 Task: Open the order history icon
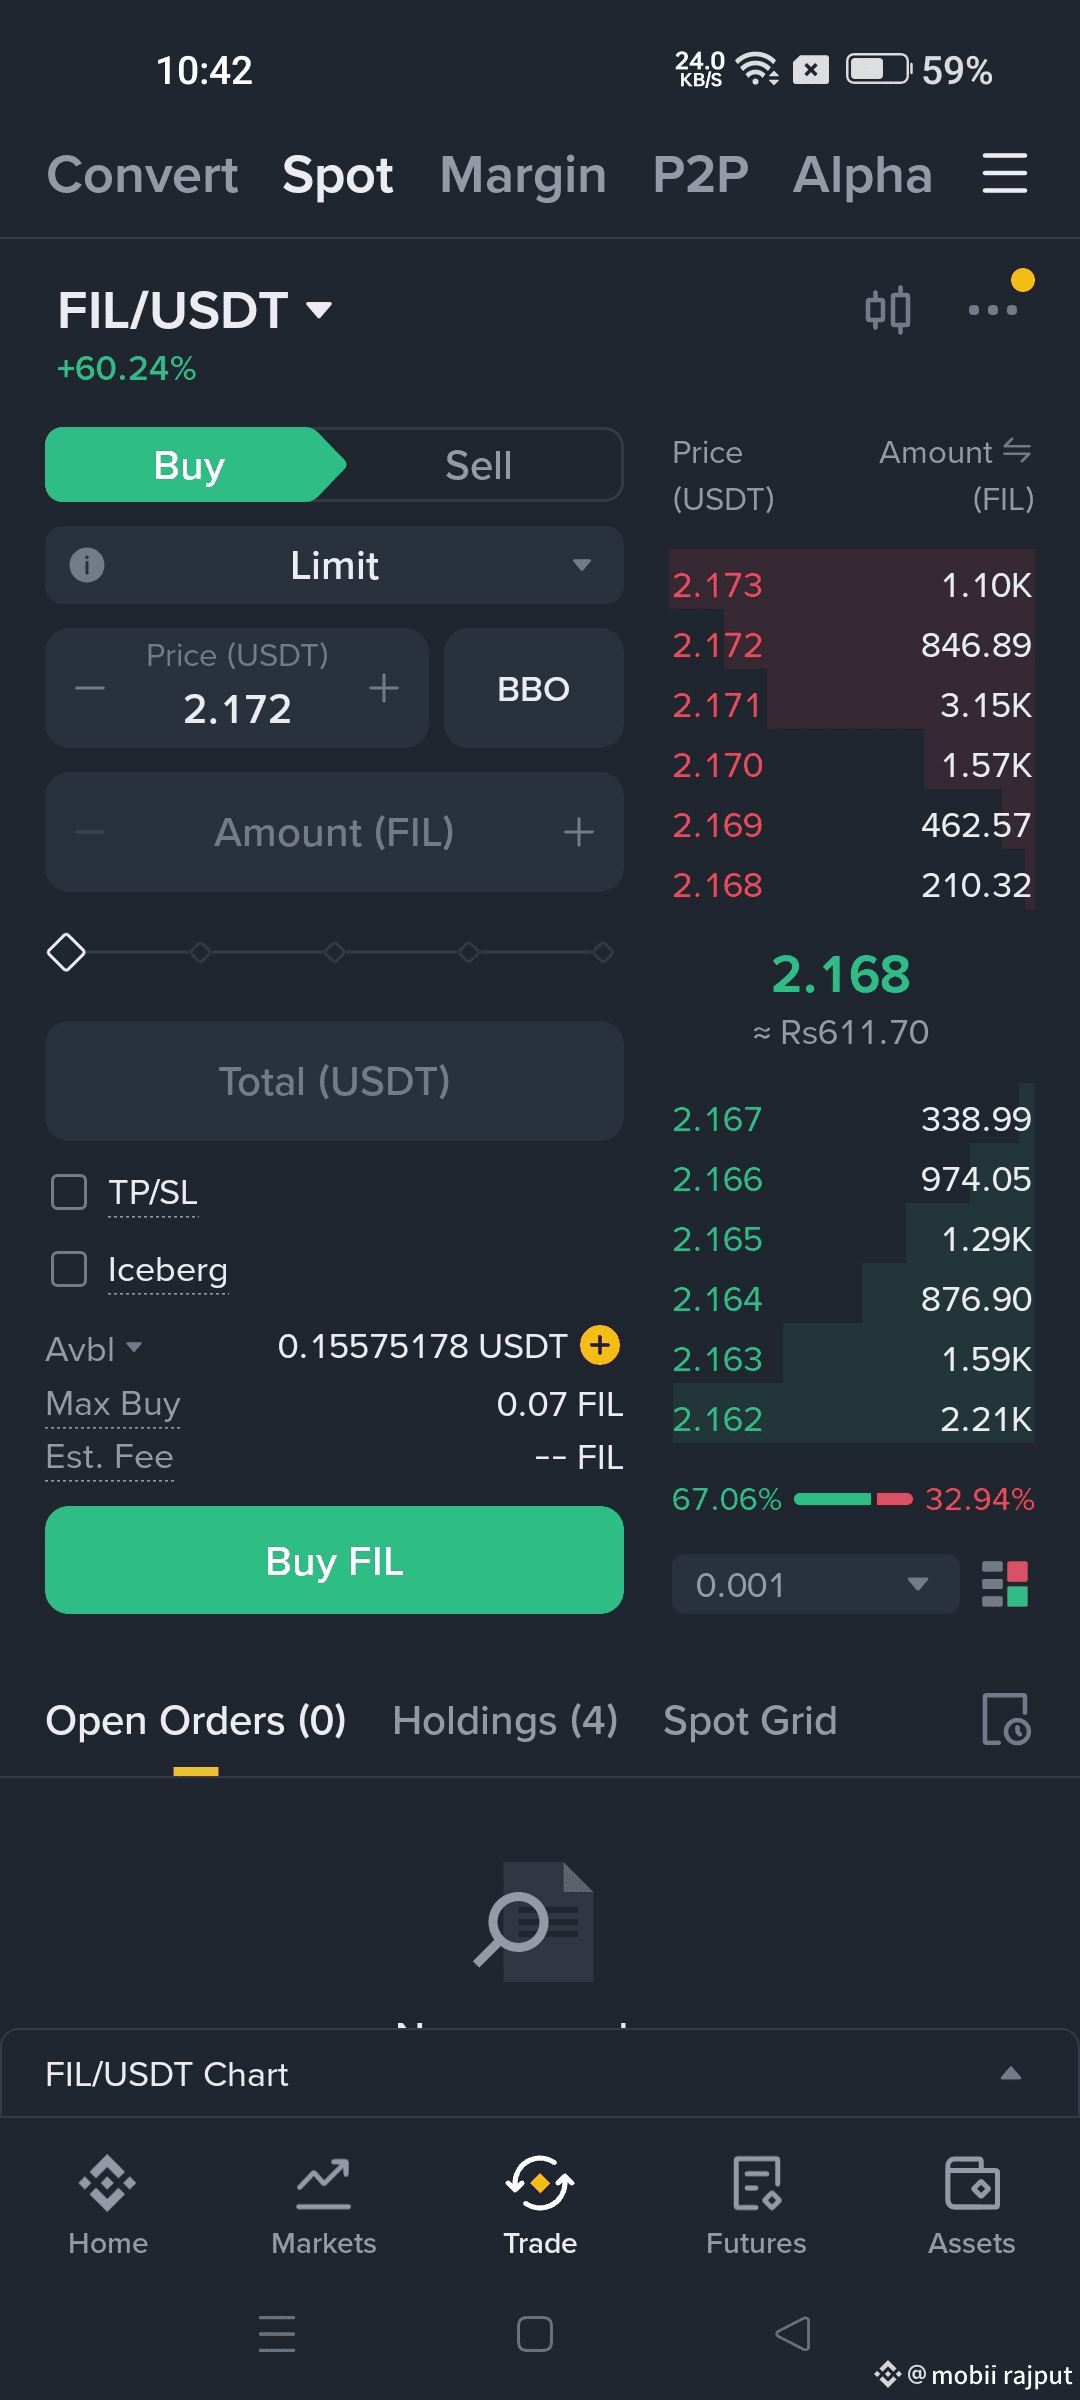[x=1006, y=1719]
